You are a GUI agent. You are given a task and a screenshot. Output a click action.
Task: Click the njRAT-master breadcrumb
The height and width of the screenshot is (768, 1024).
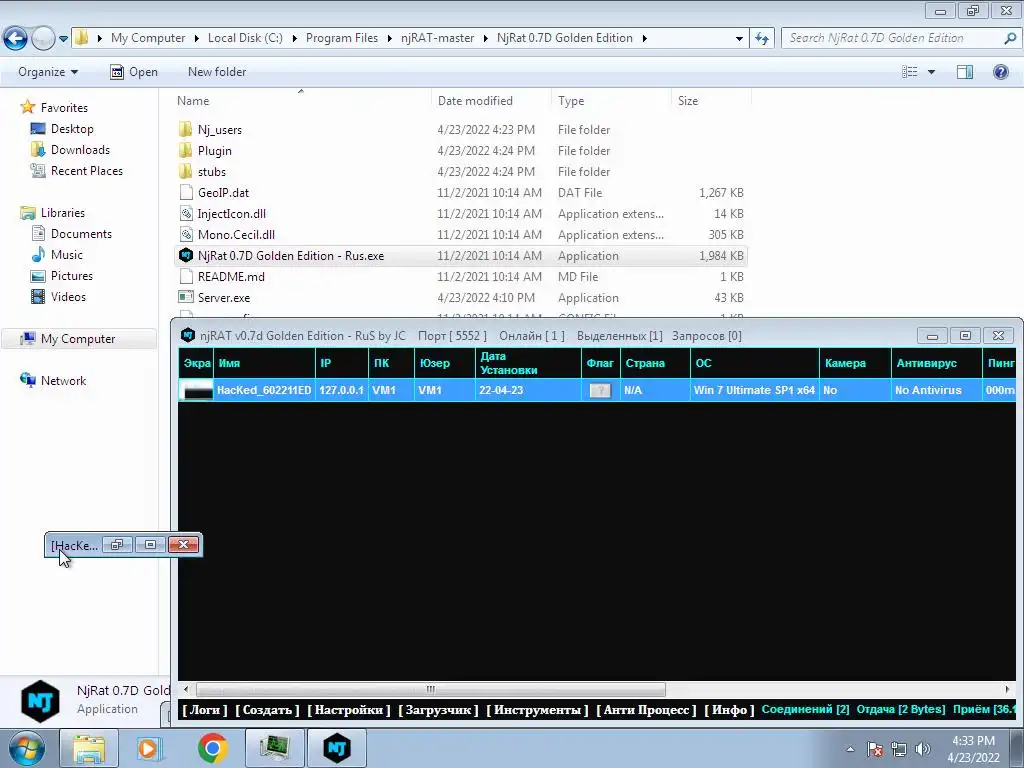pos(438,38)
